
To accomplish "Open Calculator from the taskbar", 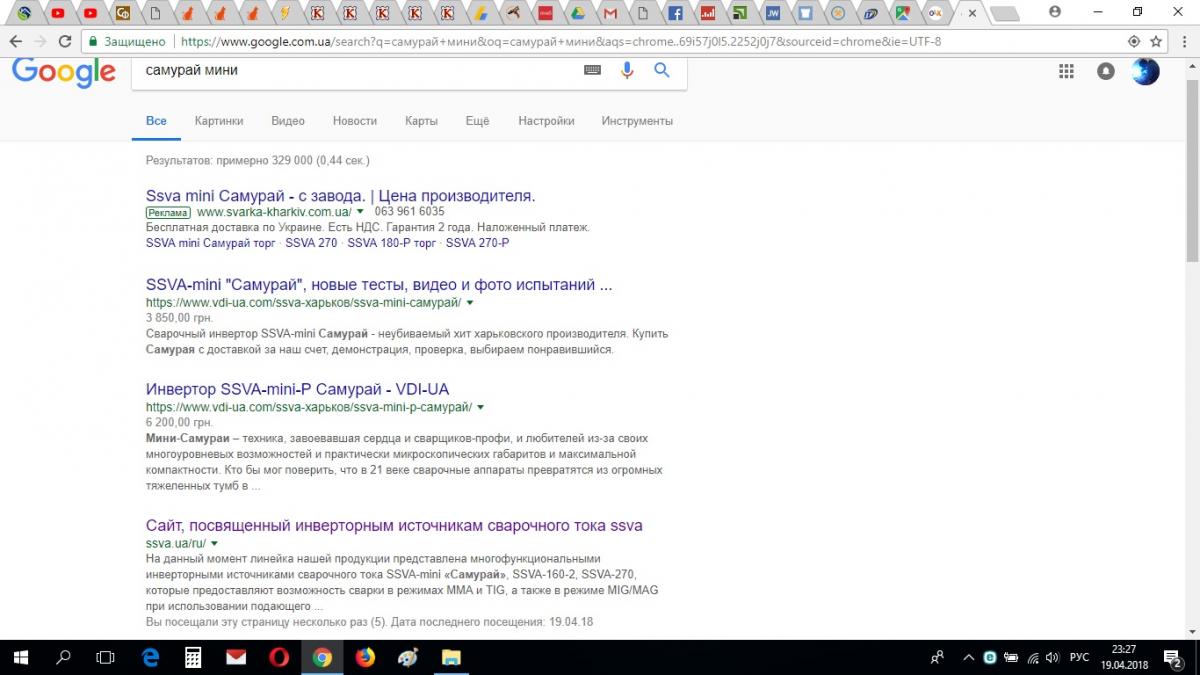I will (x=193, y=657).
